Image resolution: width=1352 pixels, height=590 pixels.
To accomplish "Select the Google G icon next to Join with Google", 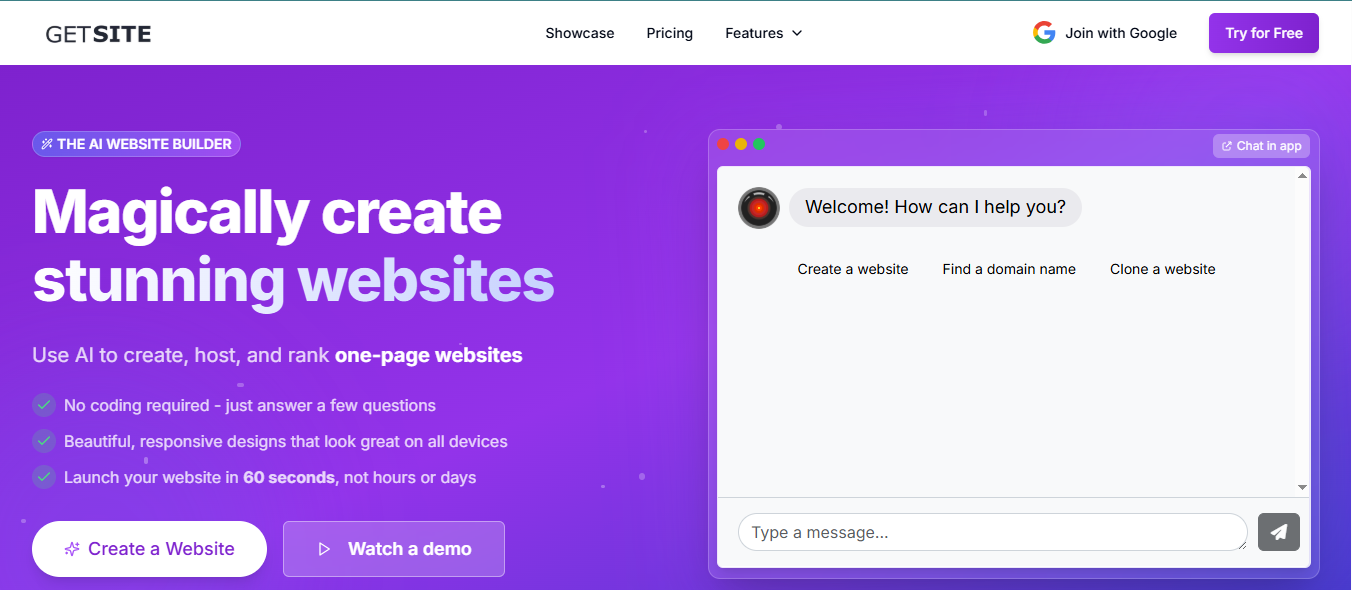I will 1043,32.
